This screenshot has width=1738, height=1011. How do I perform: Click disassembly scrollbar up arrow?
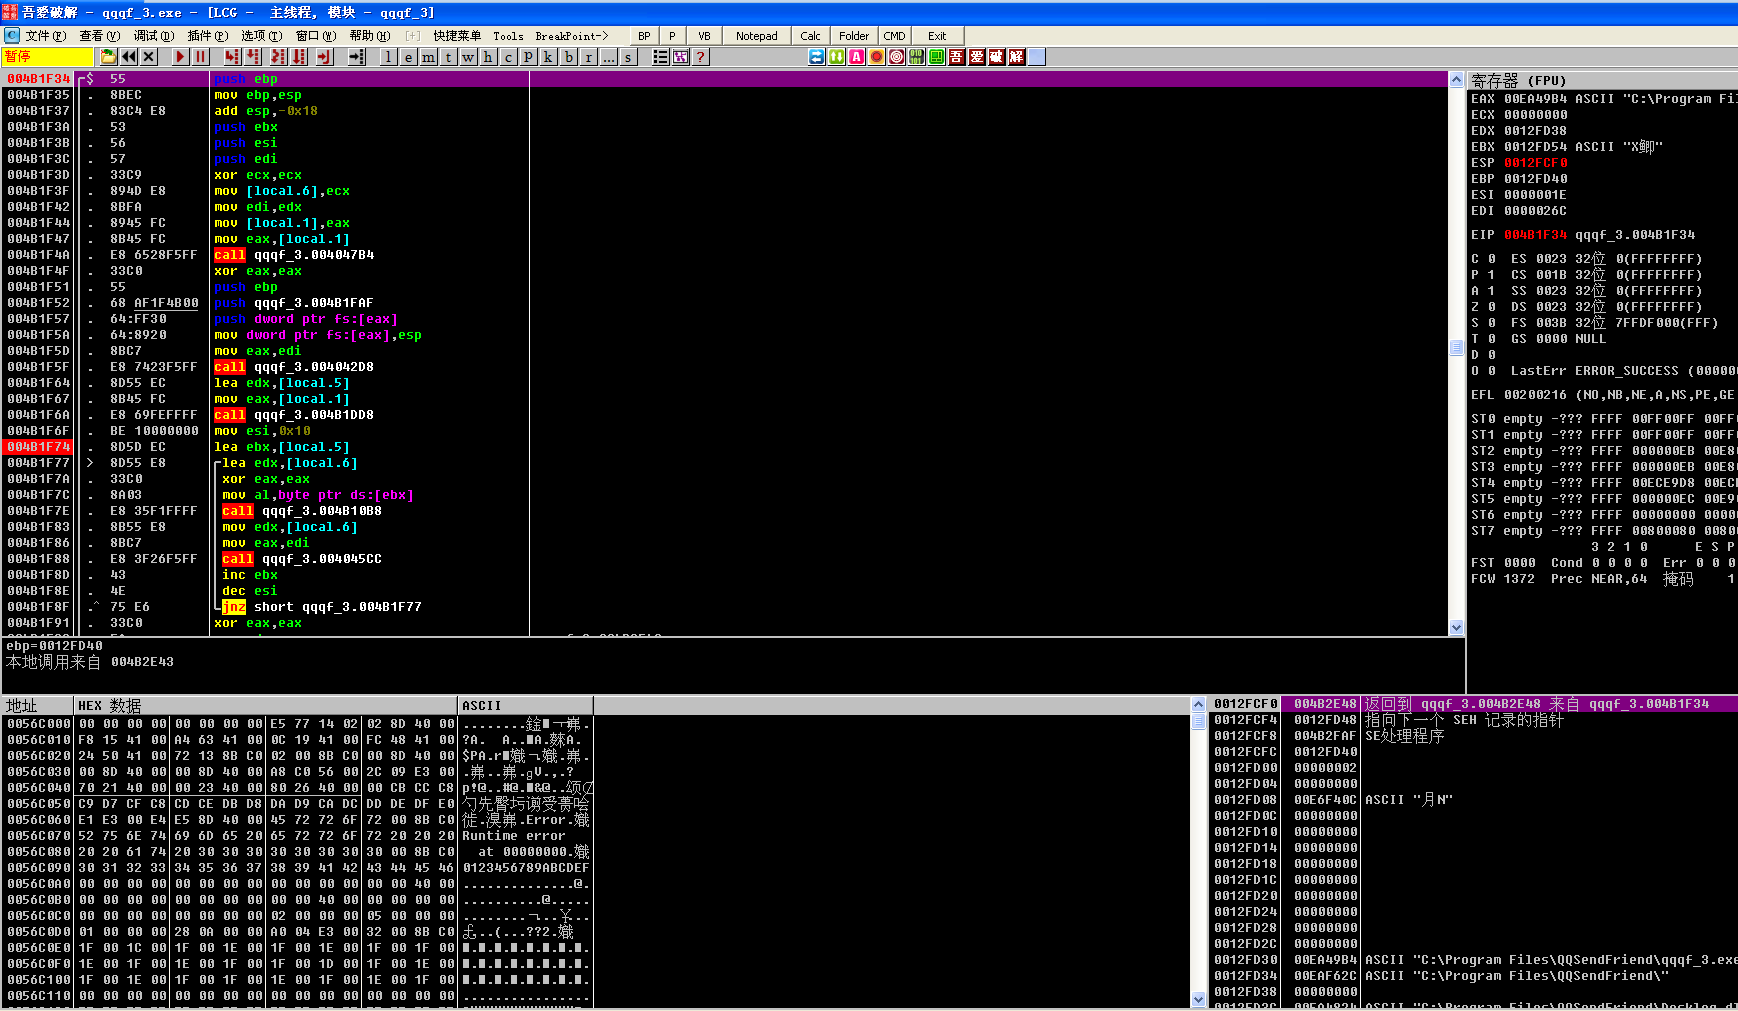tap(1456, 79)
